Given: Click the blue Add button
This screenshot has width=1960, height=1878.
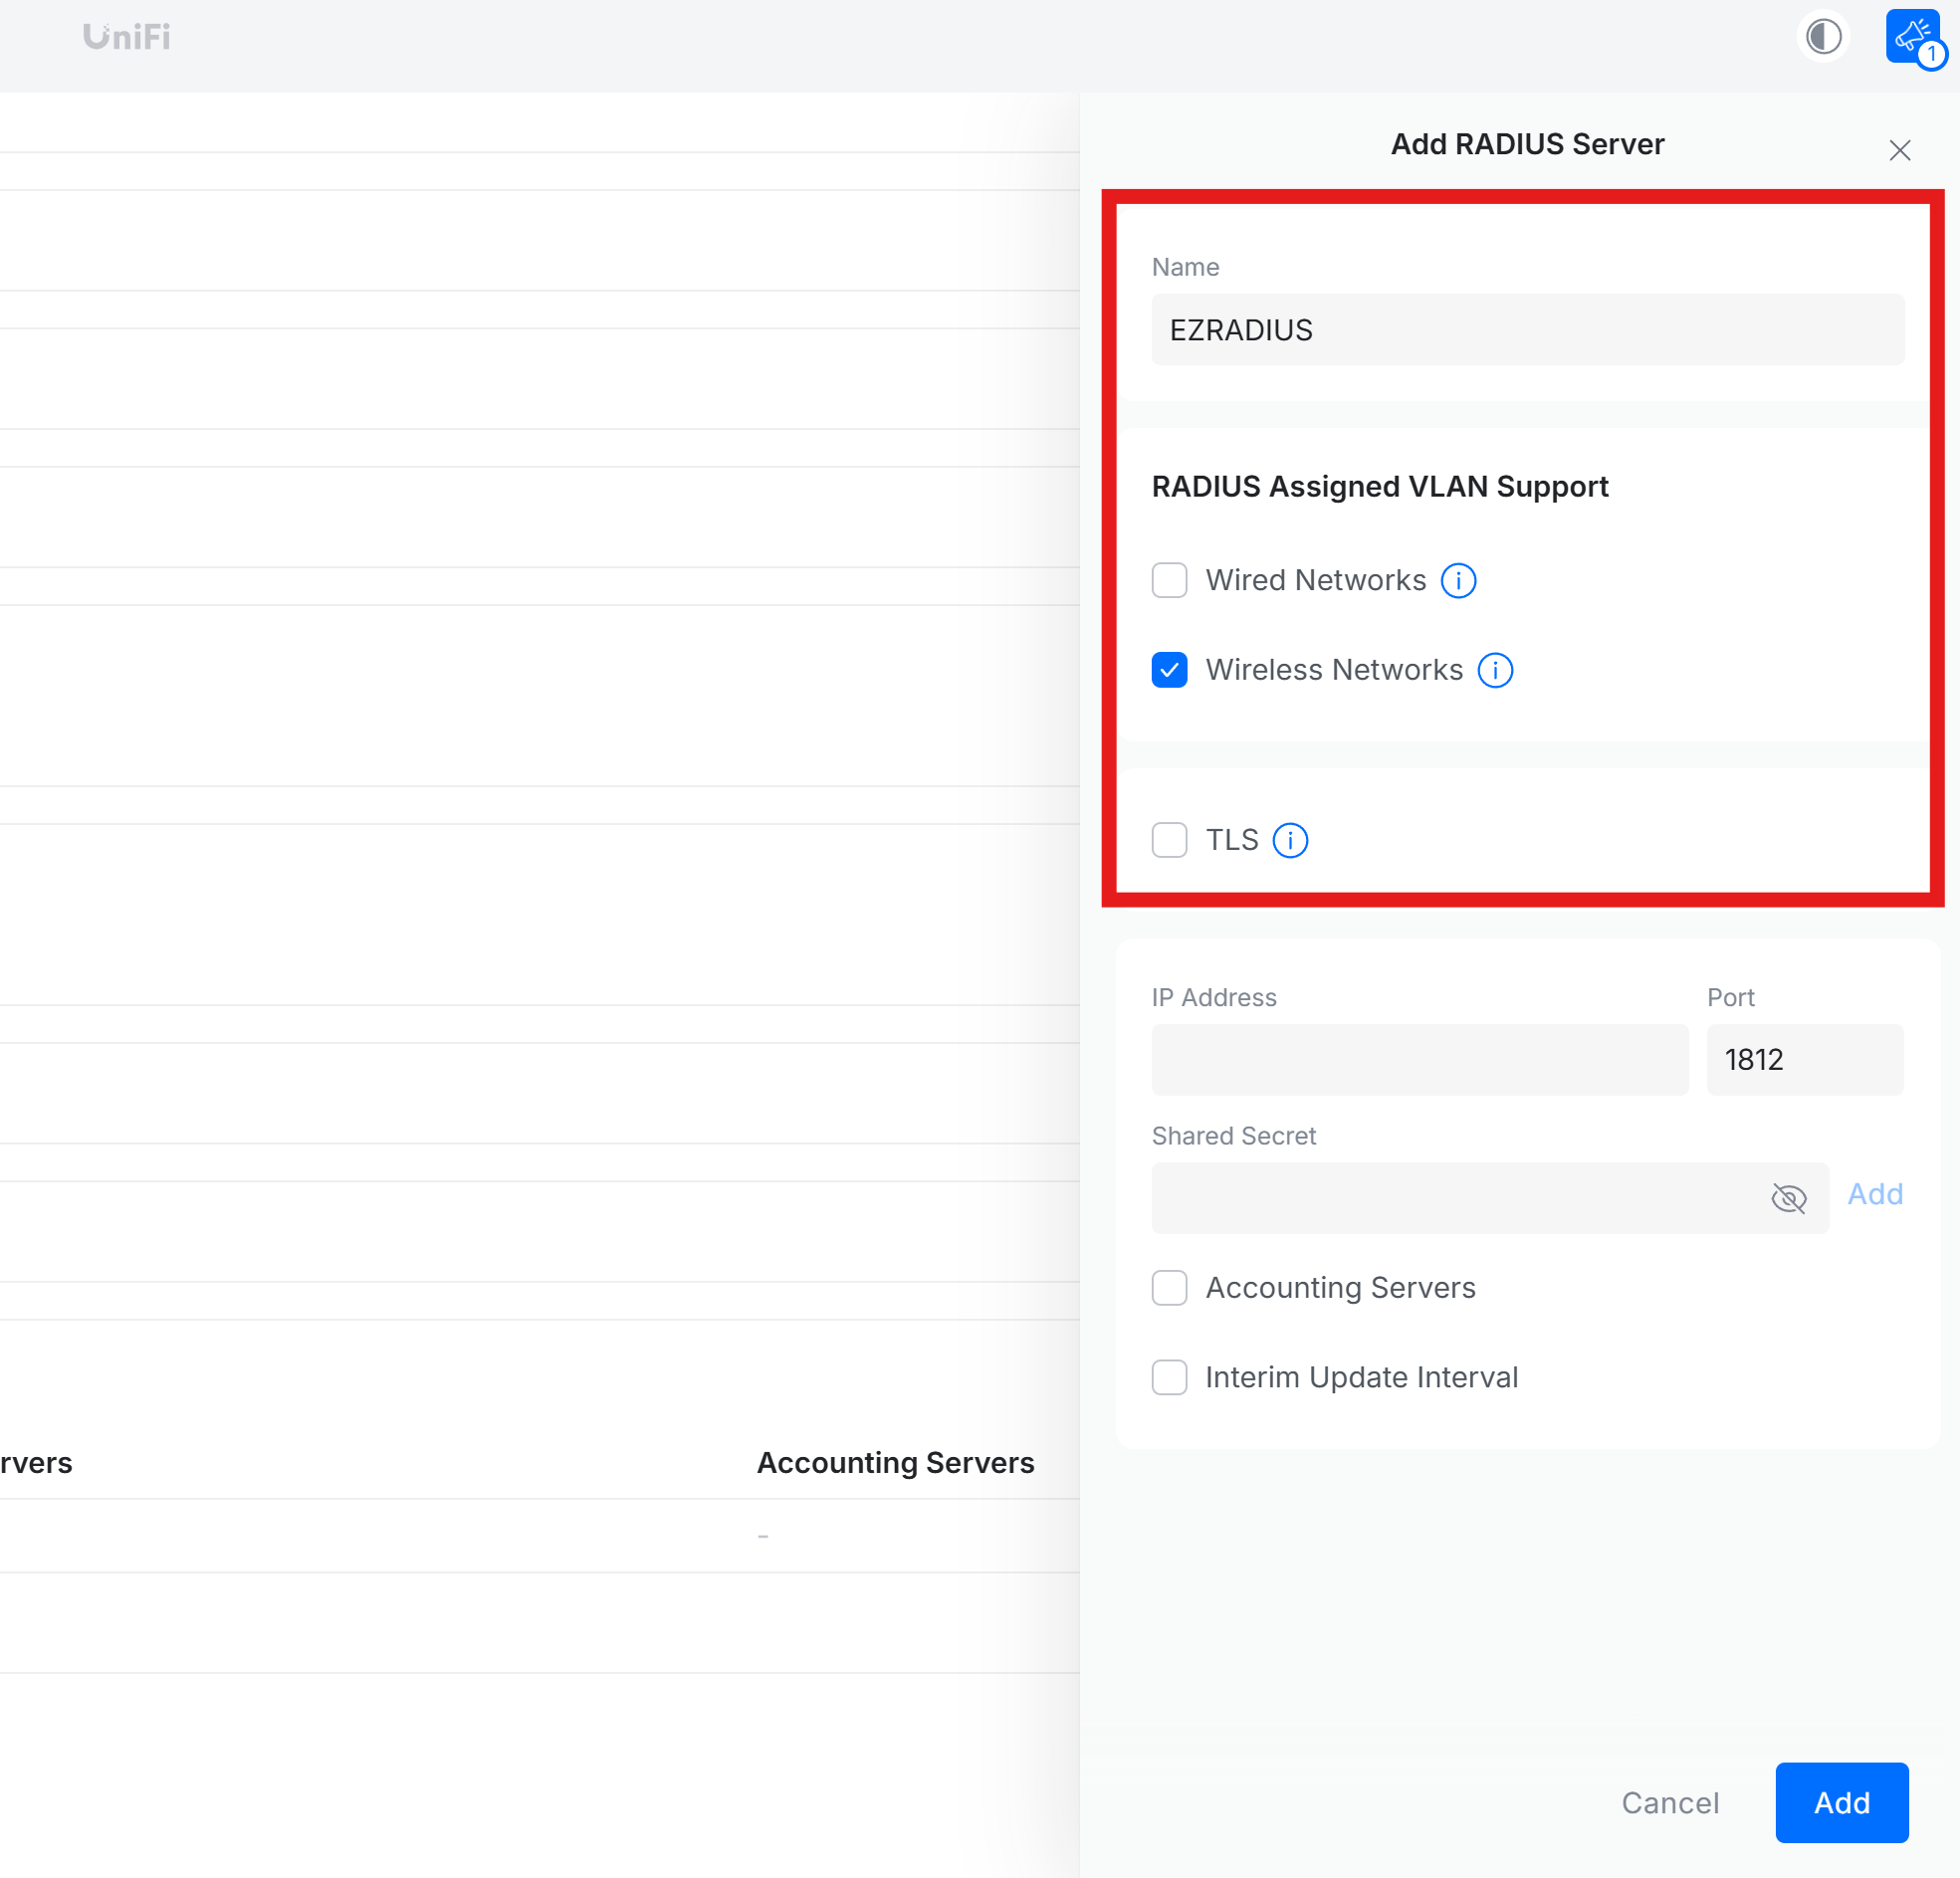Looking at the screenshot, I should coord(1841,1803).
